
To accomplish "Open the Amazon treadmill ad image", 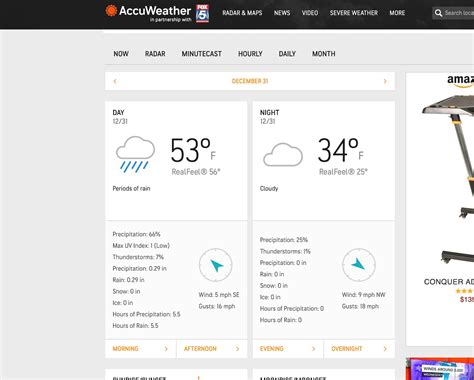I will [448, 180].
